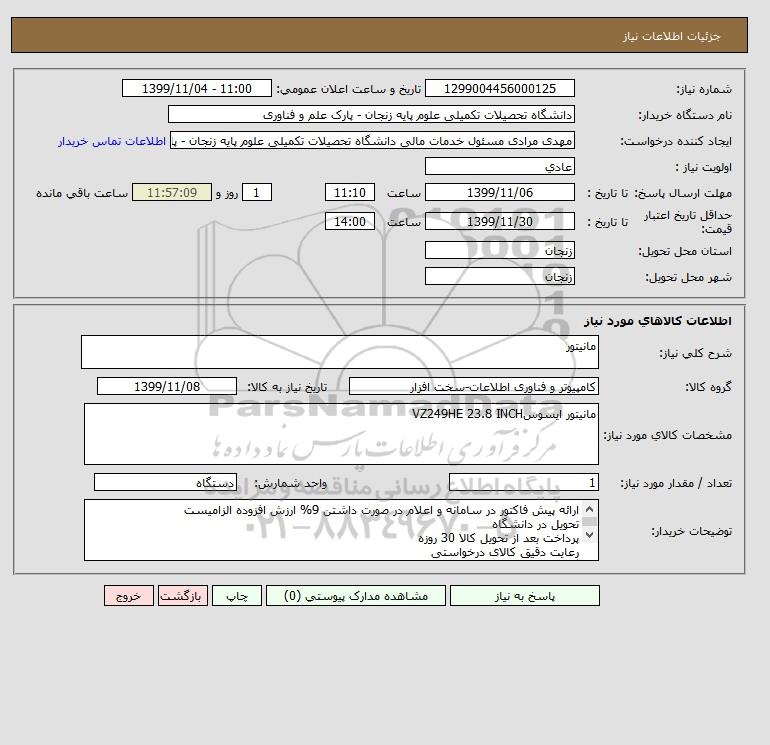Click the خروج exit button
This screenshot has height=745, width=770.
pyautogui.click(x=129, y=596)
